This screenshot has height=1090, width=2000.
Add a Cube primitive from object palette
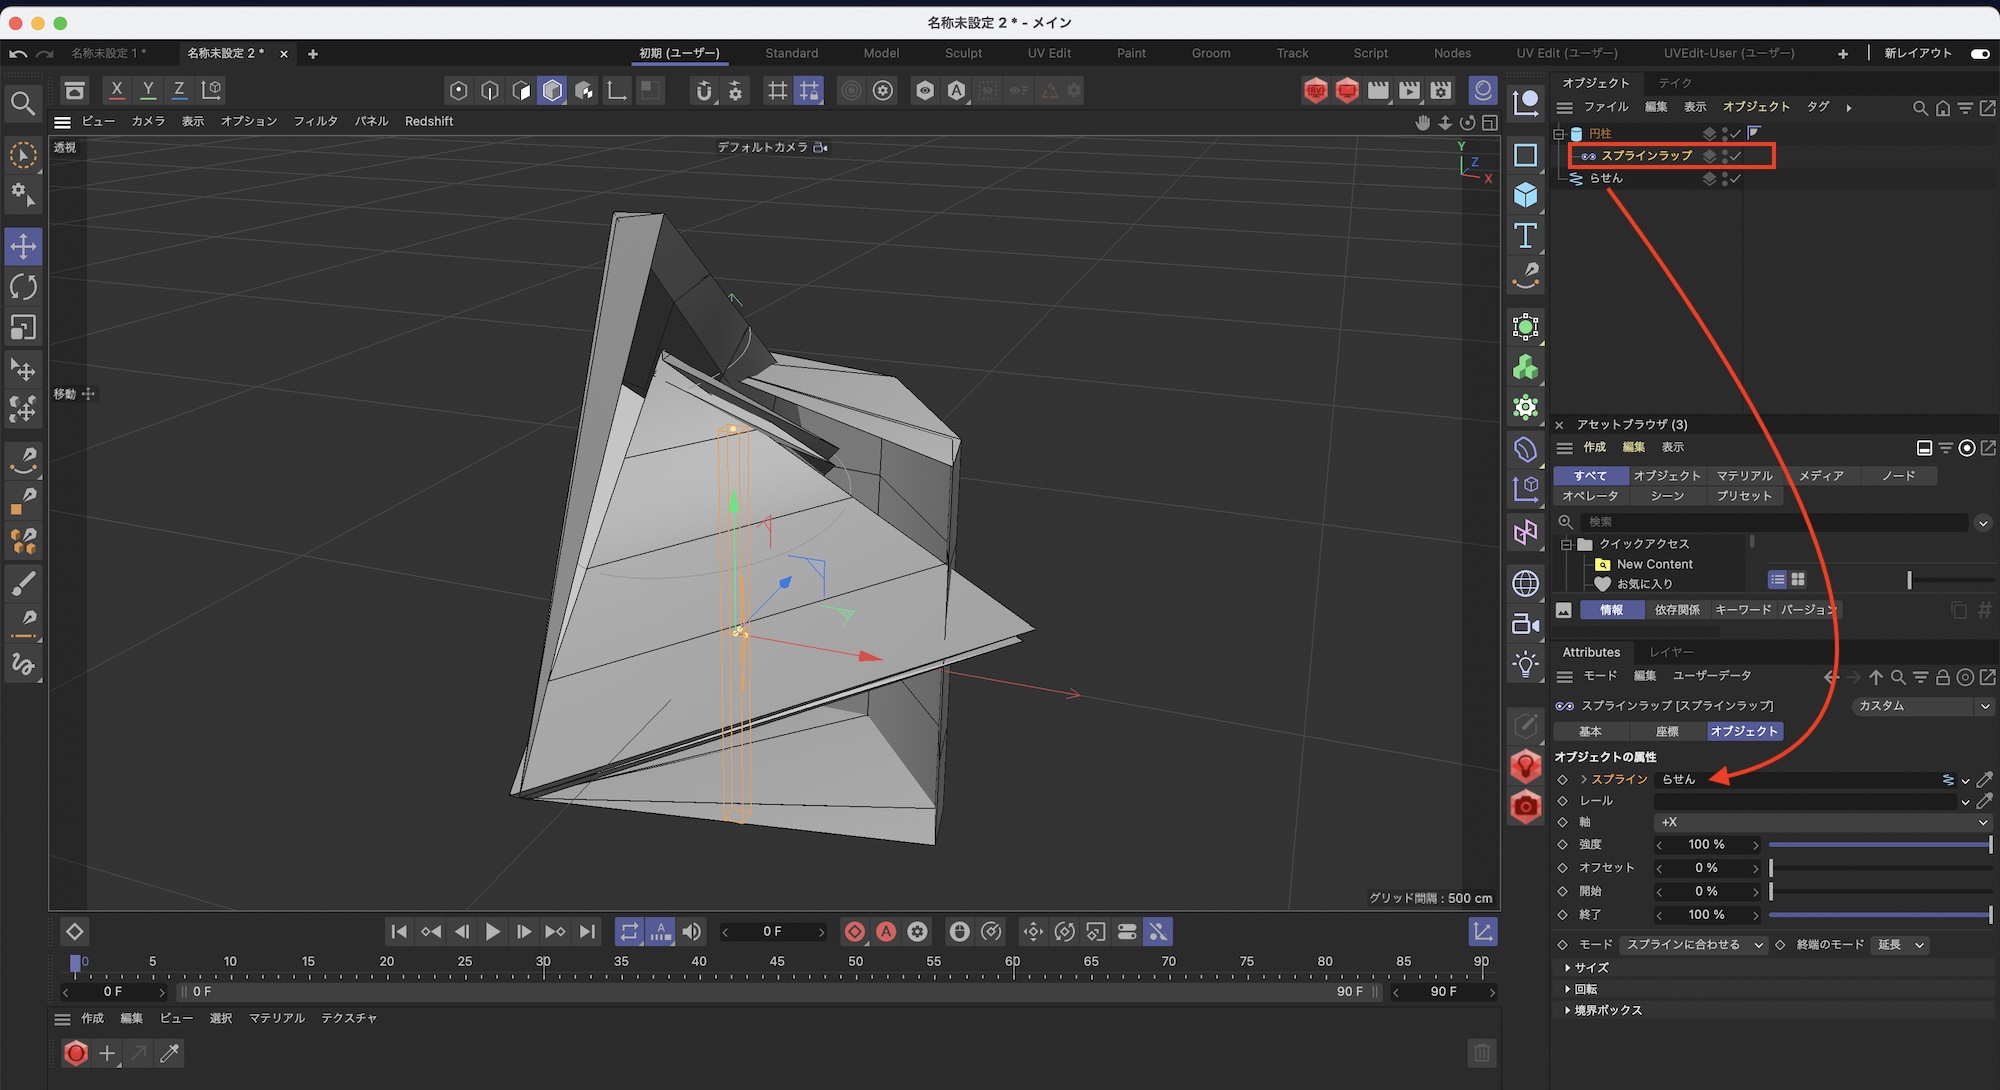1525,195
